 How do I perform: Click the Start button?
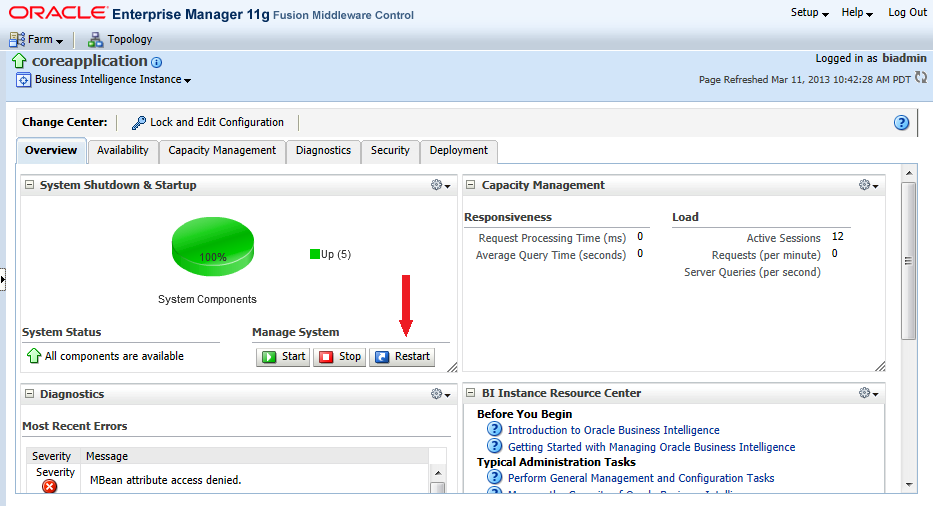pos(283,357)
